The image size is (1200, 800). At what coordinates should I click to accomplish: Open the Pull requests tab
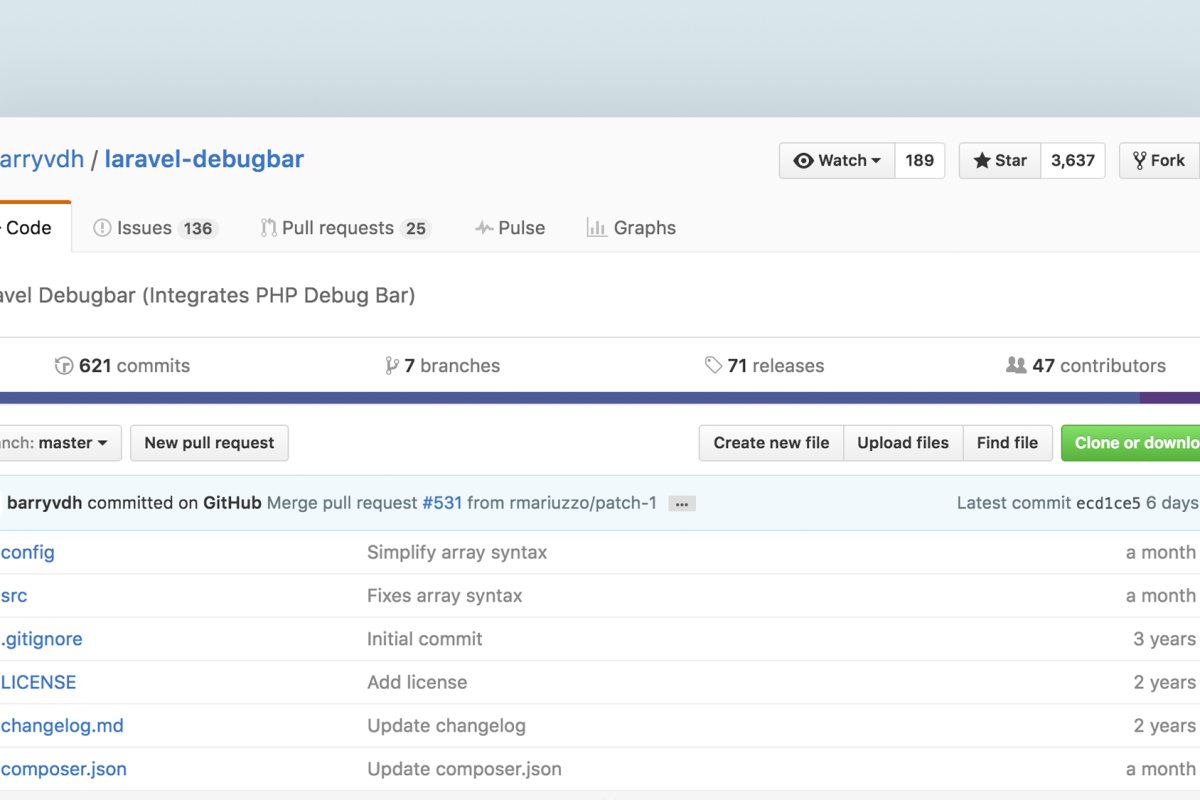(x=345, y=228)
